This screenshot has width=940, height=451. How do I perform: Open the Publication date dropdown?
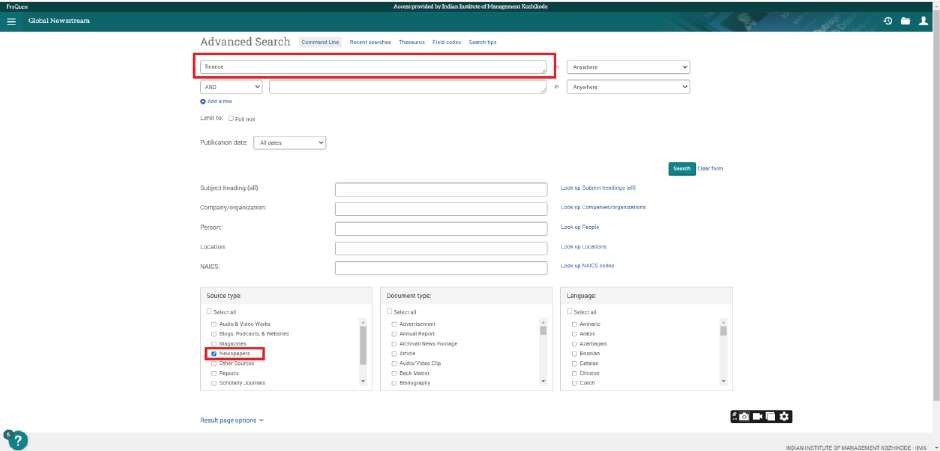[290, 143]
